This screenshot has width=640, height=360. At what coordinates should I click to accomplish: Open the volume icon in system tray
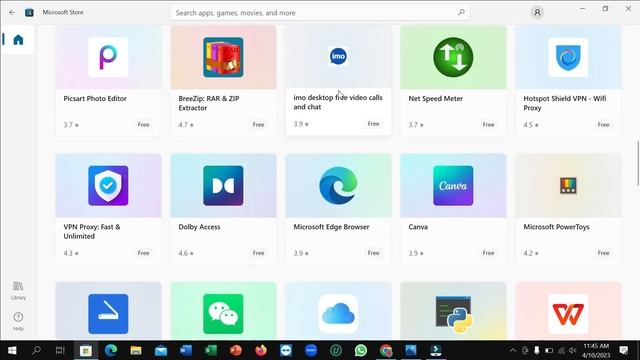(x=573, y=350)
